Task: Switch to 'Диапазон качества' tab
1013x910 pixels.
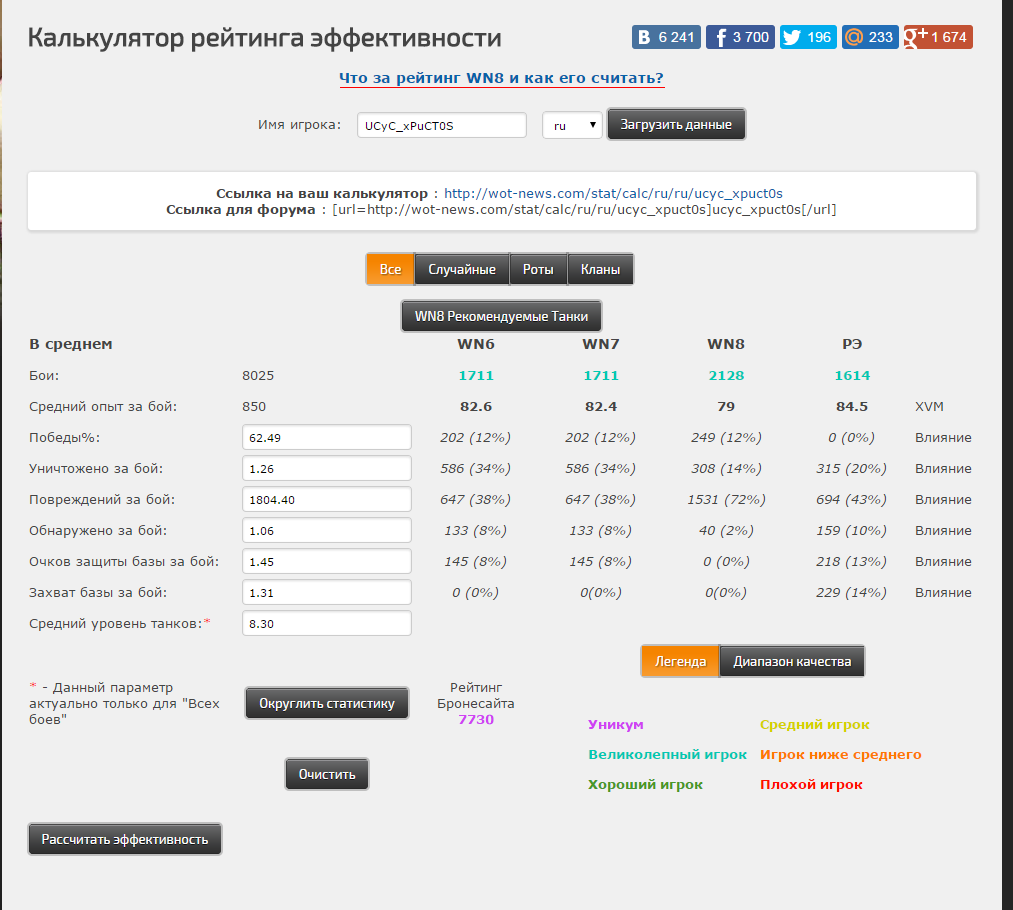Action: pyautogui.click(x=792, y=661)
